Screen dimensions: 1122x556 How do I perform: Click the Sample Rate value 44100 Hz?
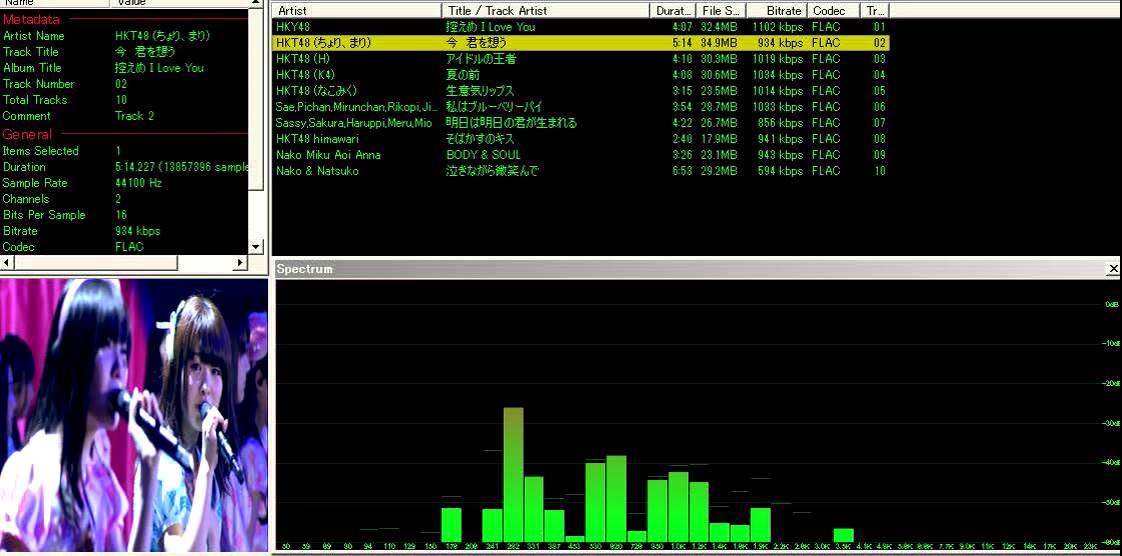point(139,183)
